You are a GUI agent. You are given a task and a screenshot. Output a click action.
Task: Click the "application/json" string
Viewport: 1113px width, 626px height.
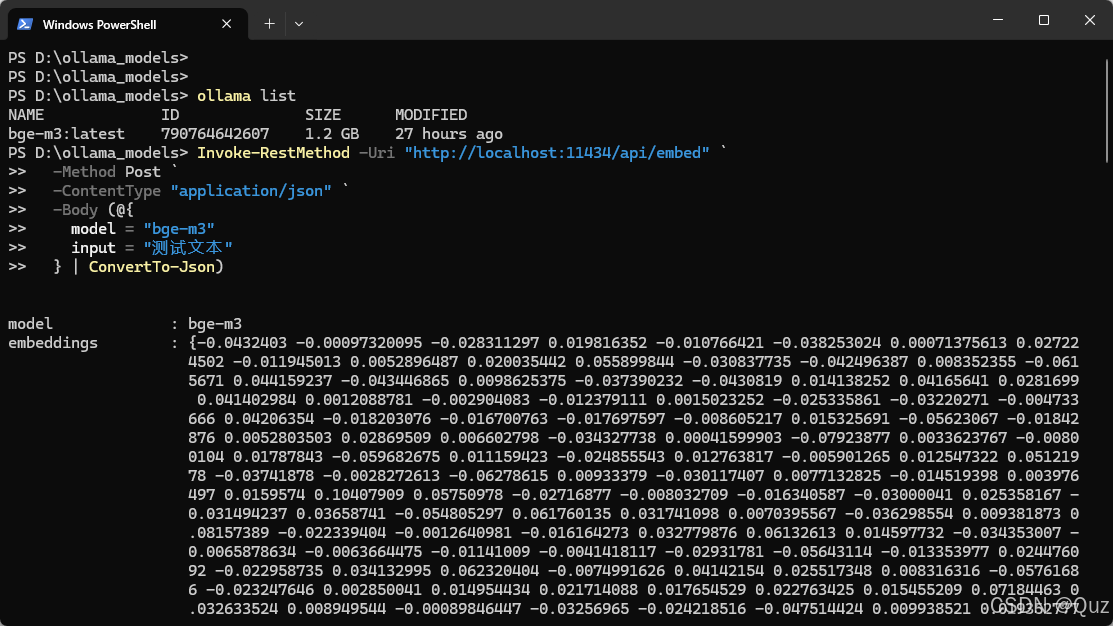(251, 191)
